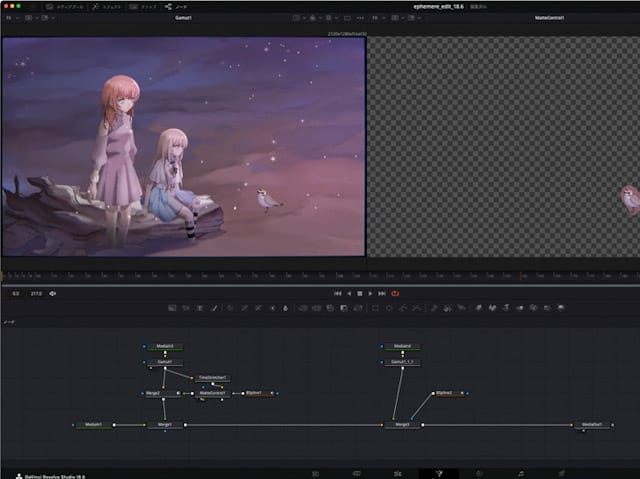Viewport: 640px width, 479px height.
Task: Add a Polygon mask from the toolbar
Action: 403,308
